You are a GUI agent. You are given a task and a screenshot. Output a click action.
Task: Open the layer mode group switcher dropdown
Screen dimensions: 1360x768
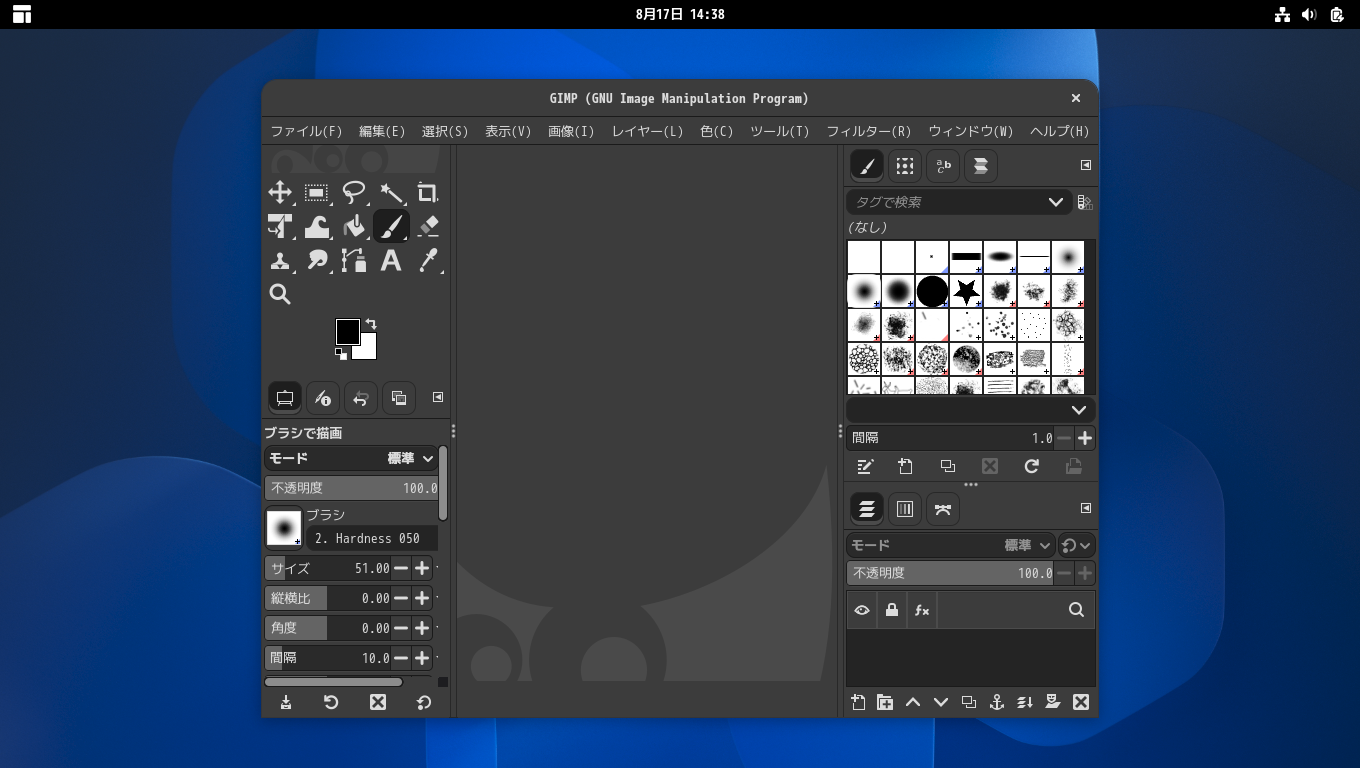1077,545
